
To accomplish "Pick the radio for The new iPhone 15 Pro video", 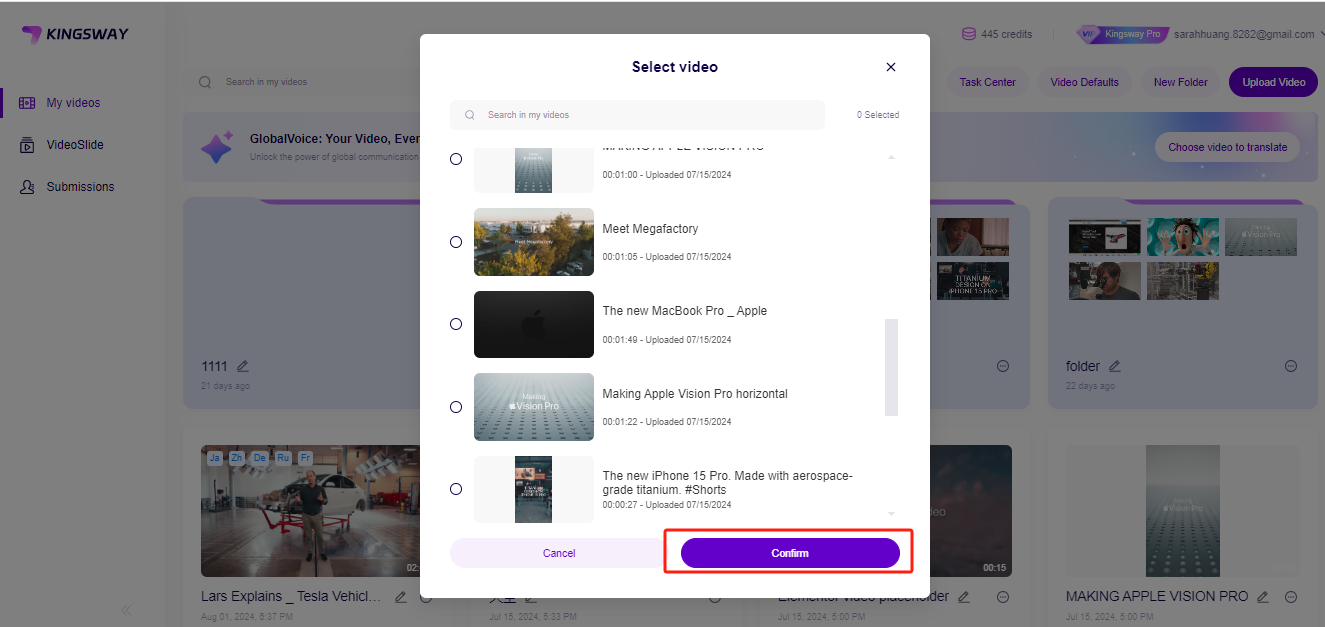I will pos(456,489).
